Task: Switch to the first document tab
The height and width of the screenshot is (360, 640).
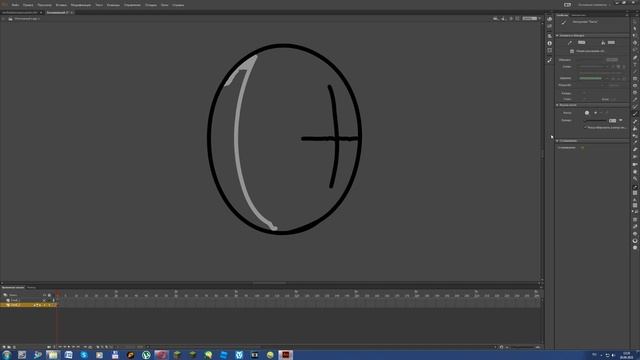Action: coord(20,13)
